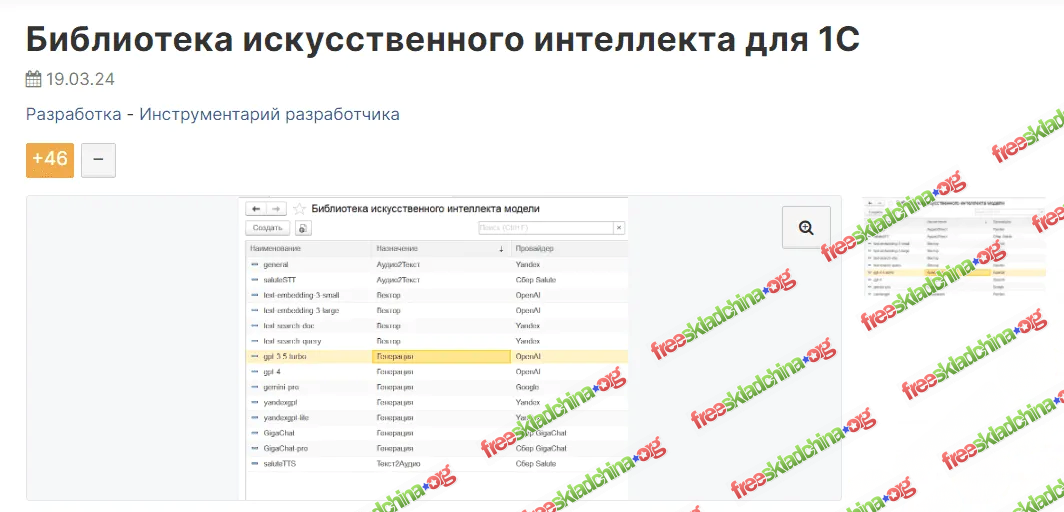Open the Разработка category link

click(x=73, y=114)
